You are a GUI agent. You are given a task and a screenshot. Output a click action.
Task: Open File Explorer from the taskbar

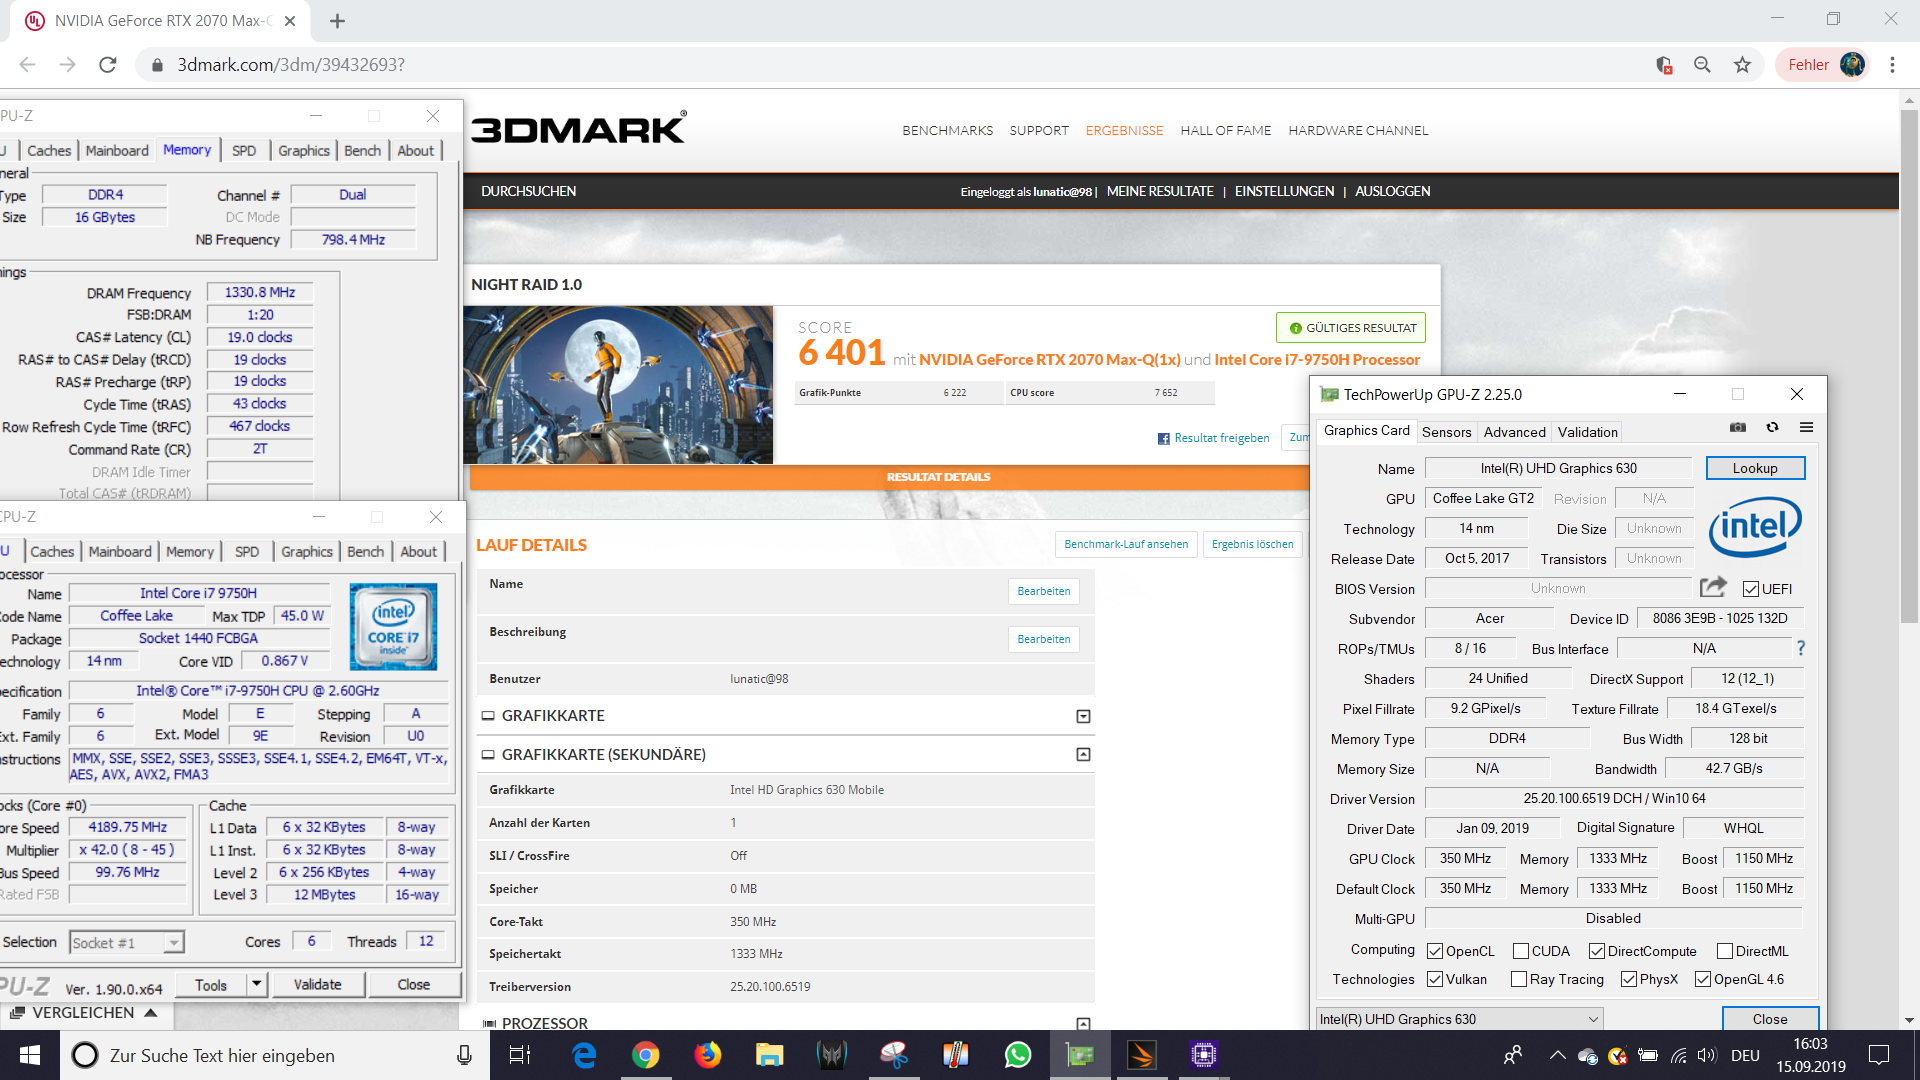pos(769,1055)
